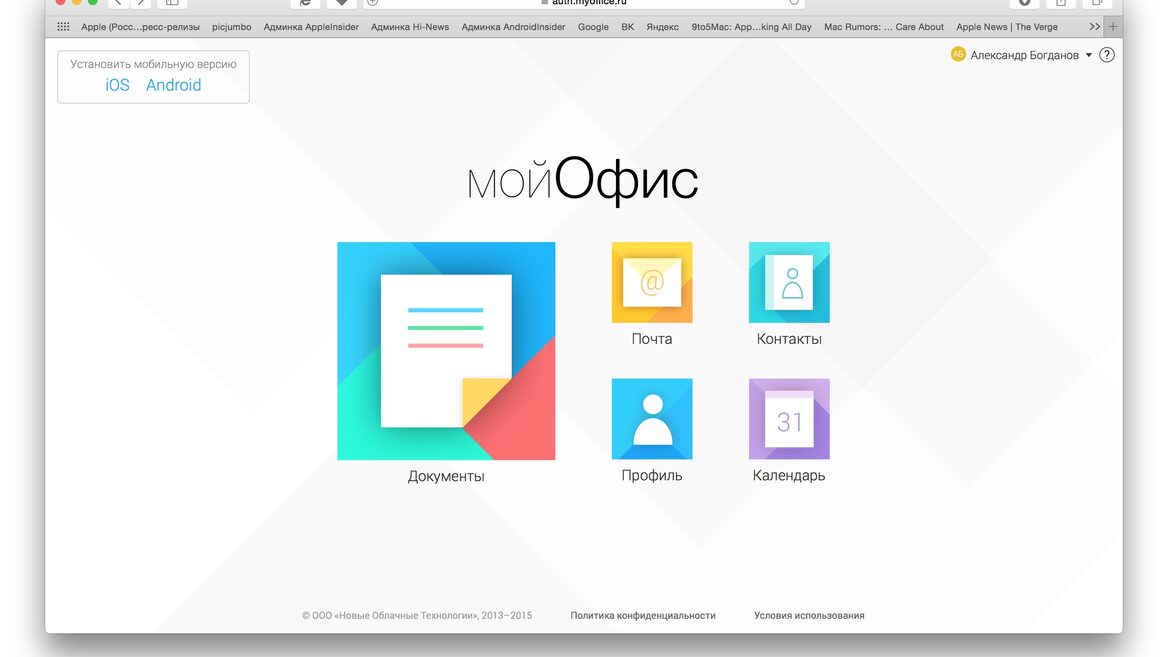Click the МойОфис logo heading
This screenshot has height=657, width=1168.
click(583, 180)
